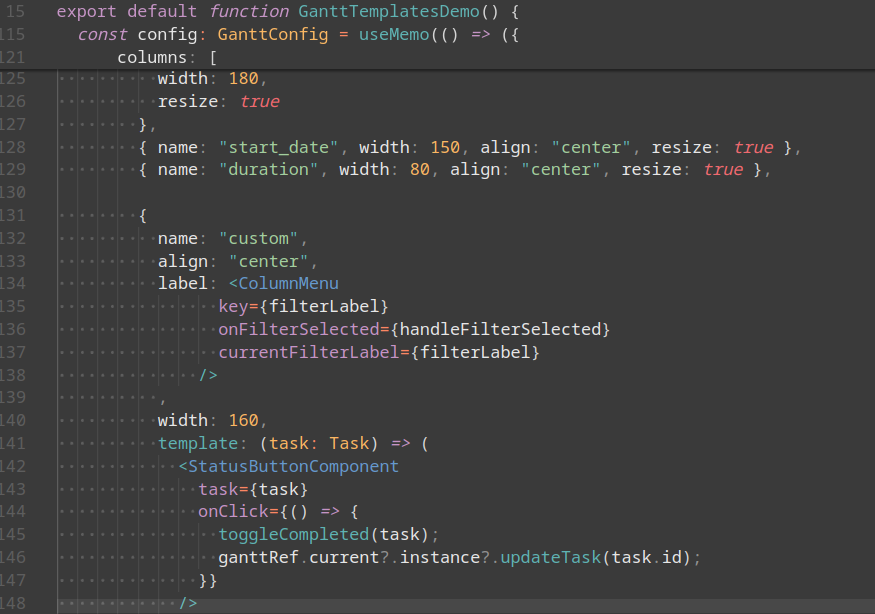Click the 'Task' type annotation

point(349,443)
